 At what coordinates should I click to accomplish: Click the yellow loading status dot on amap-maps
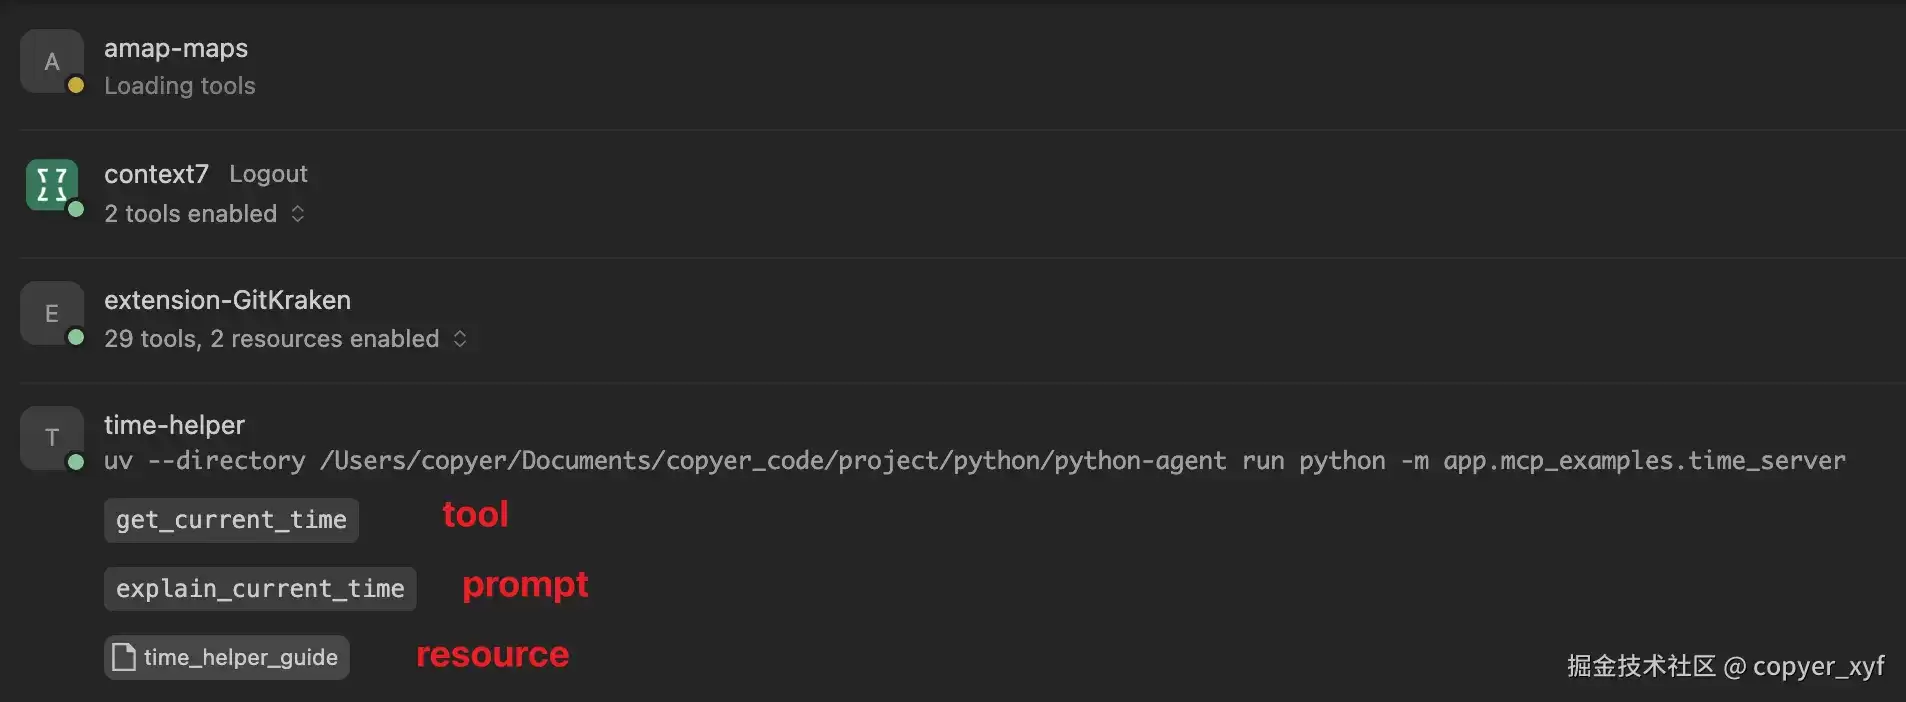[75, 85]
